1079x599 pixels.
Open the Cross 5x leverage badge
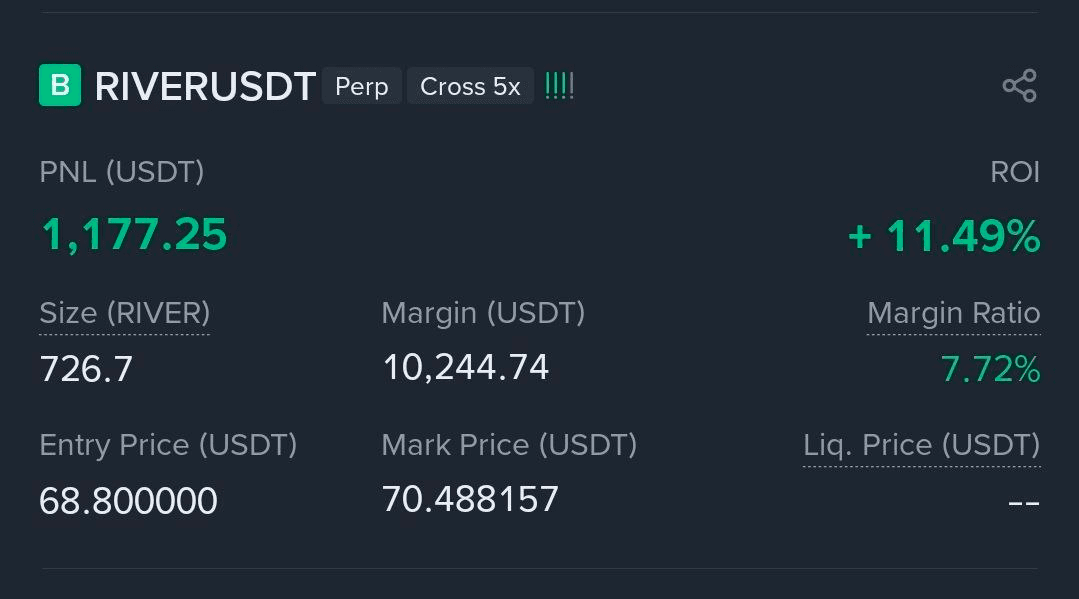pos(470,86)
